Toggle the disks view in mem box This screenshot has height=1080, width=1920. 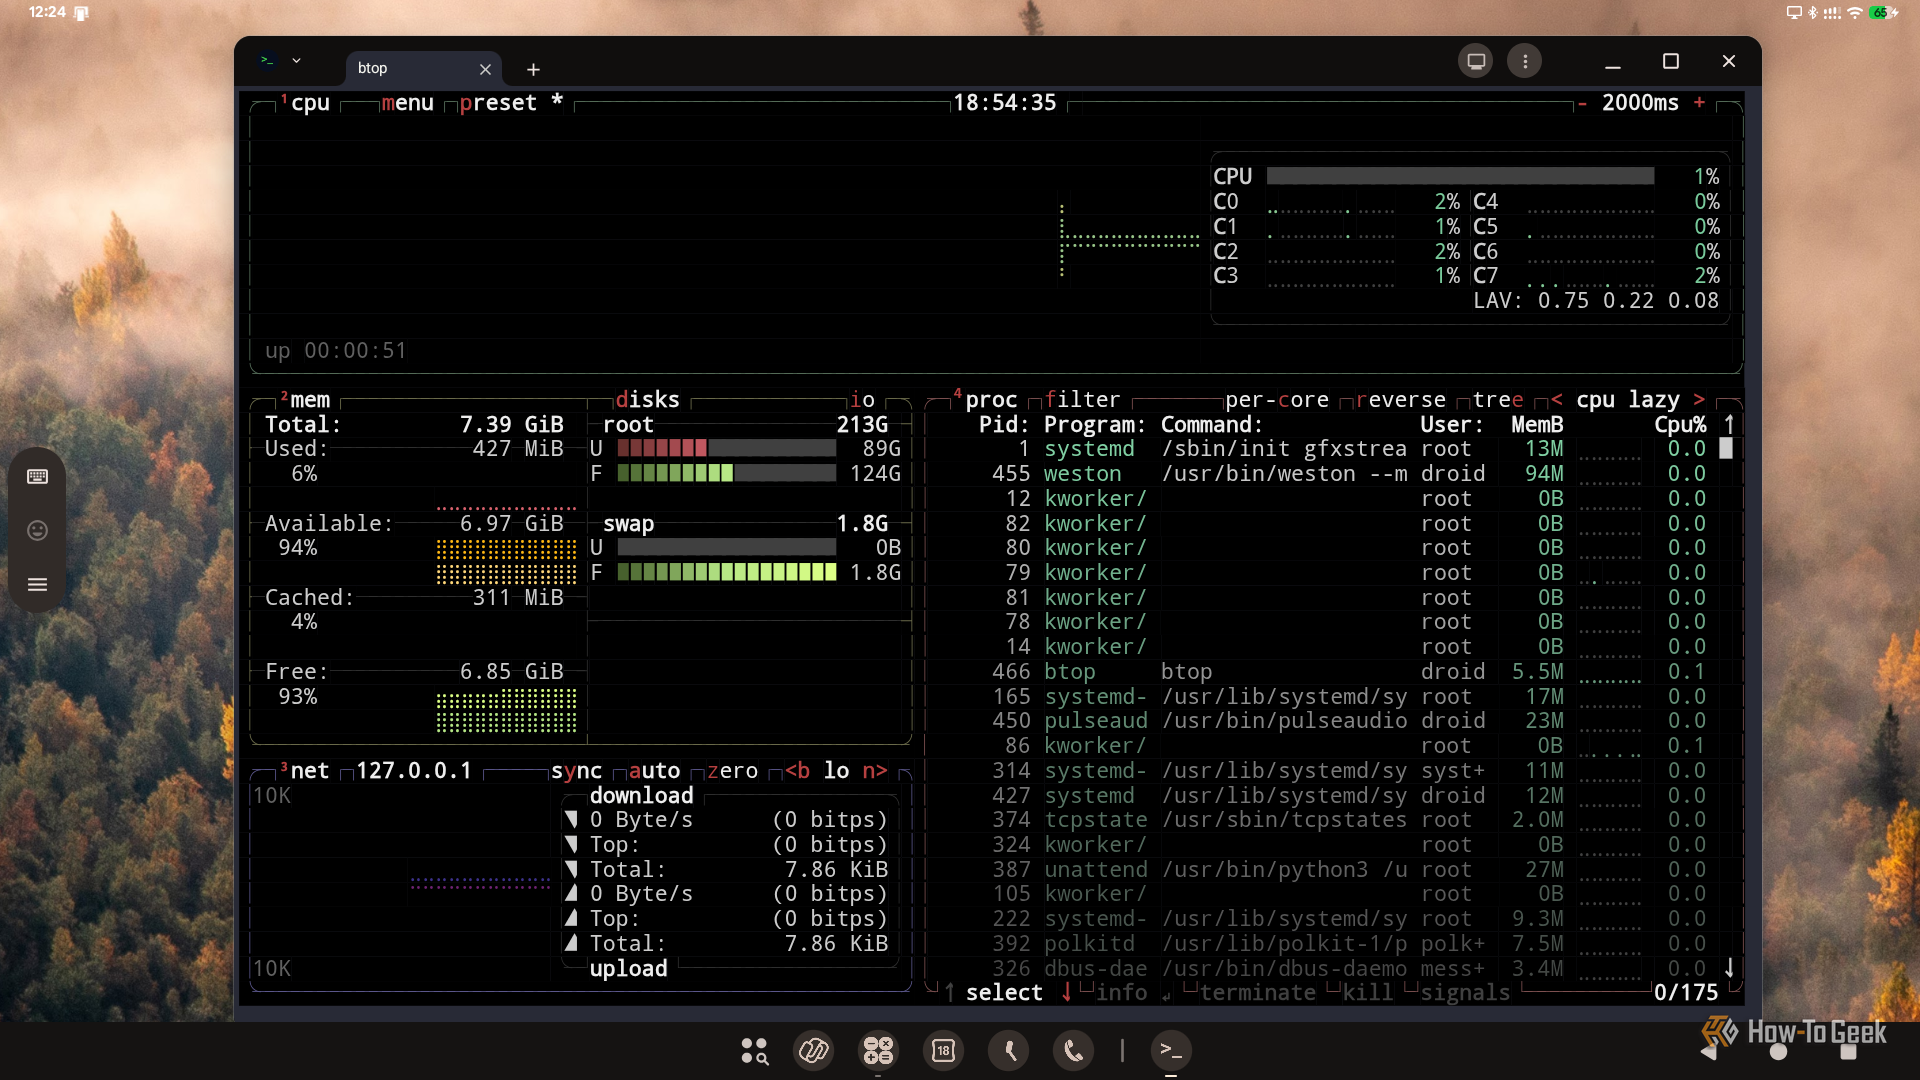pyautogui.click(x=647, y=400)
